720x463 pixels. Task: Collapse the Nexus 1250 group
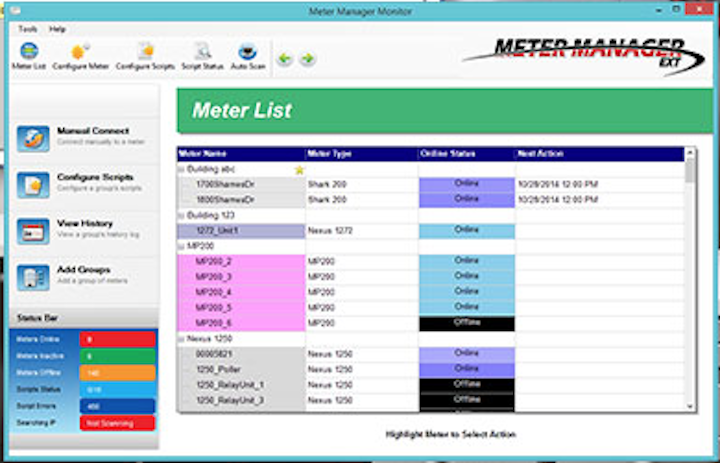pyautogui.click(x=181, y=339)
